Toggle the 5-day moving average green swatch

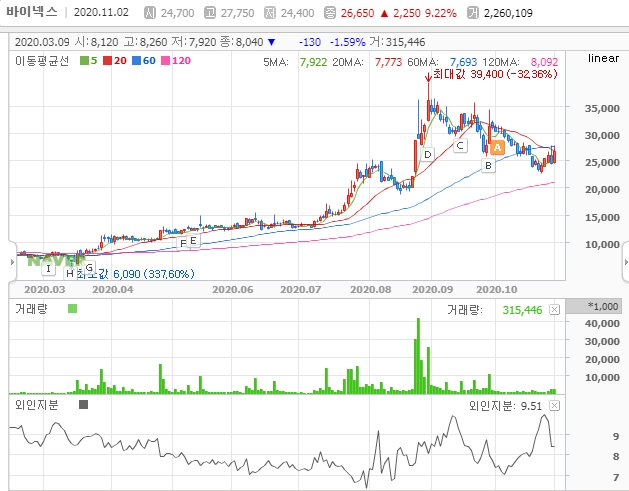tap(84, 61)
